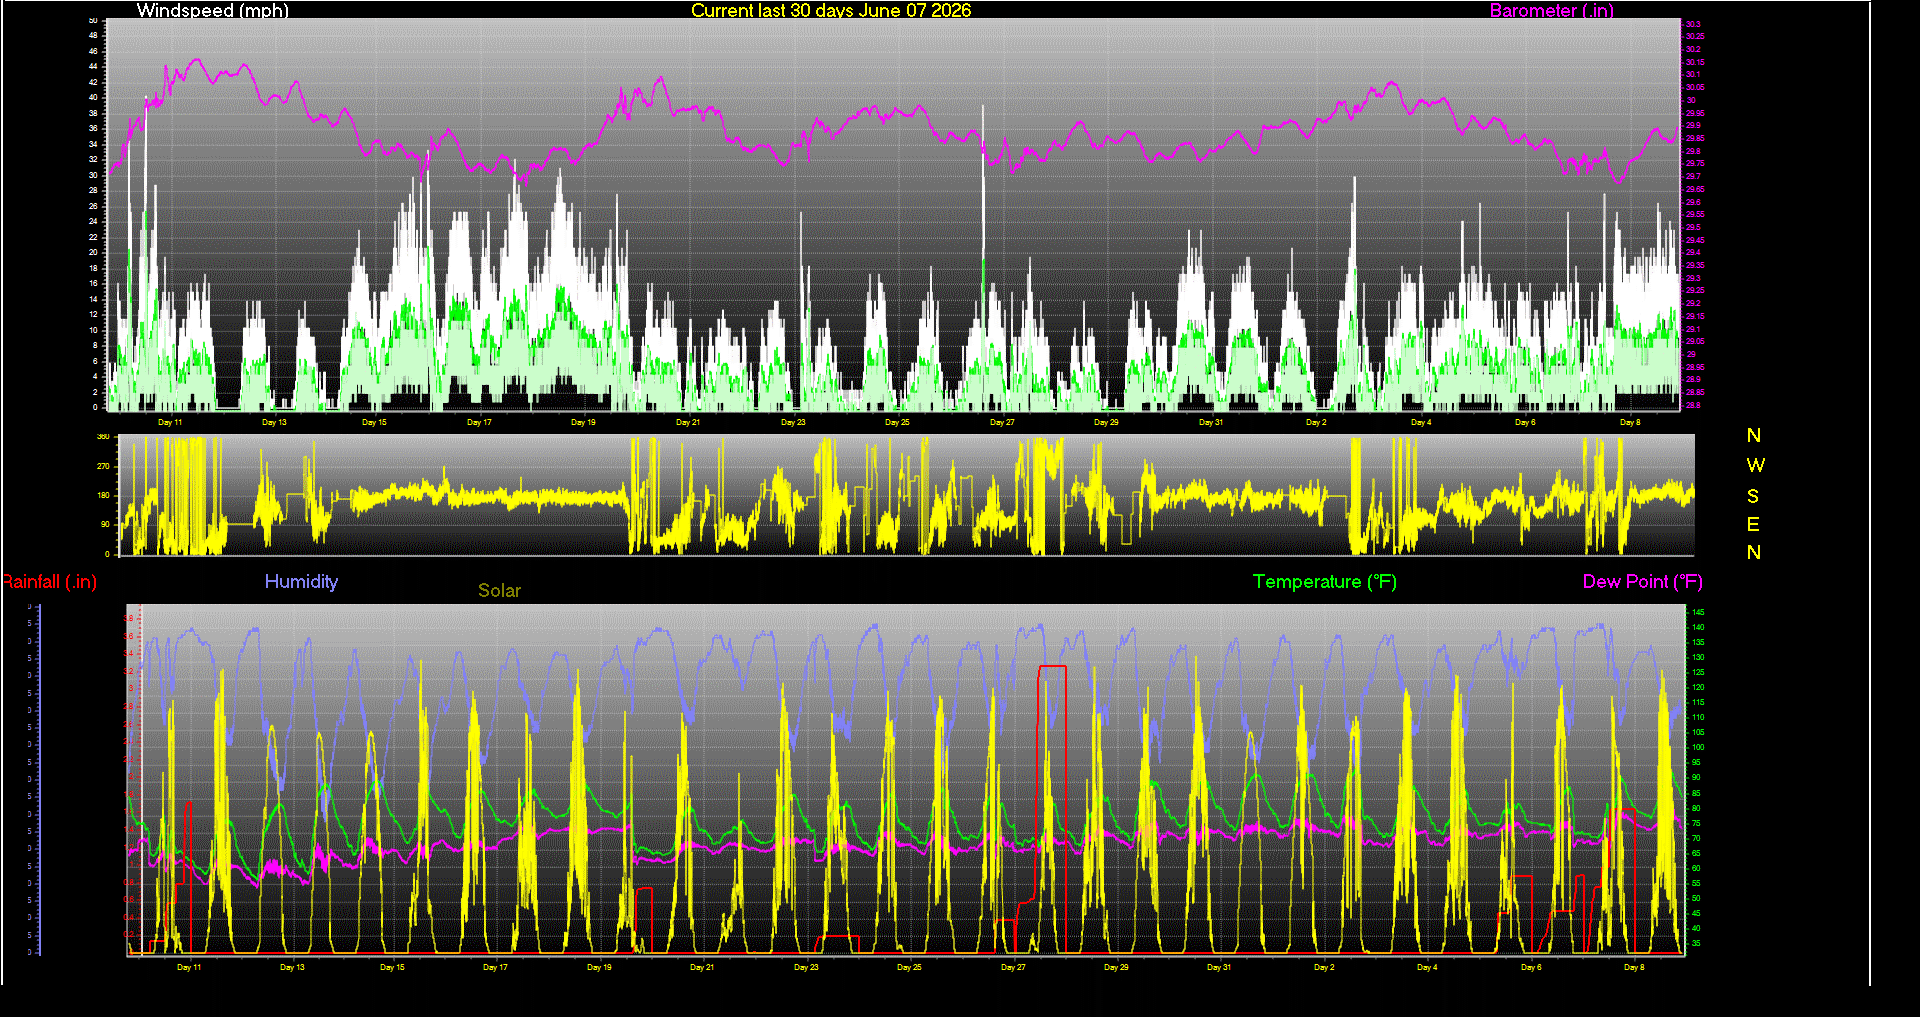Click the "40" windspeed axis value
Image resolution: width=1920 pixels, height=1017 pixels.
(x=93, y=98)
